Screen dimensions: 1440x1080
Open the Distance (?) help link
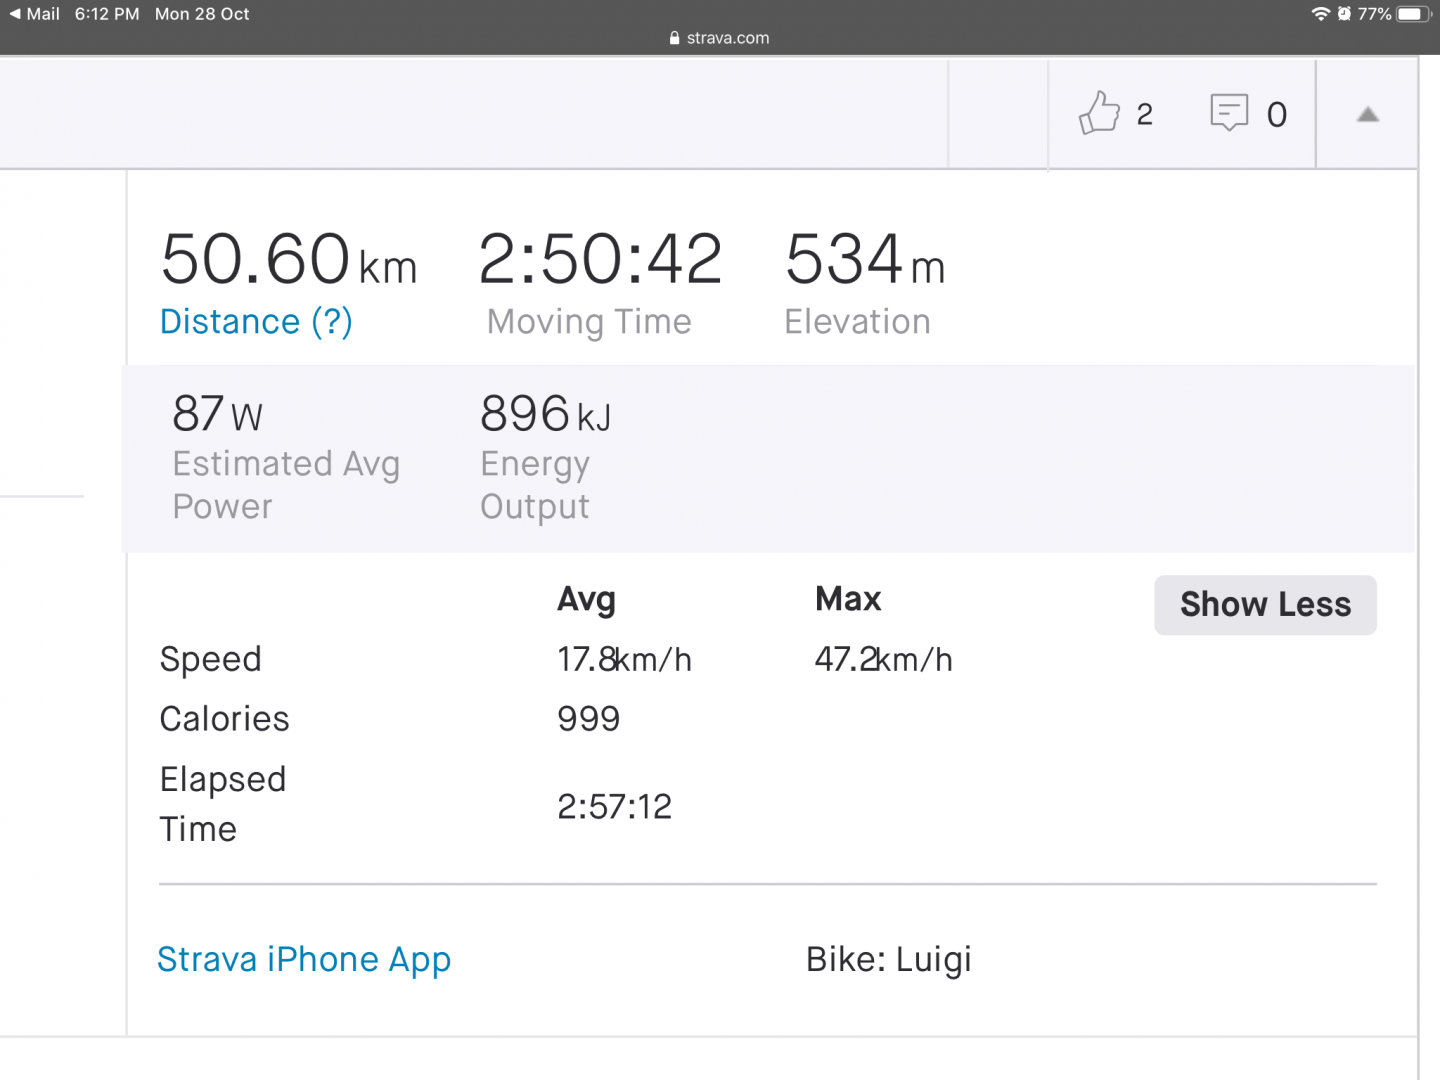(256, 322)
